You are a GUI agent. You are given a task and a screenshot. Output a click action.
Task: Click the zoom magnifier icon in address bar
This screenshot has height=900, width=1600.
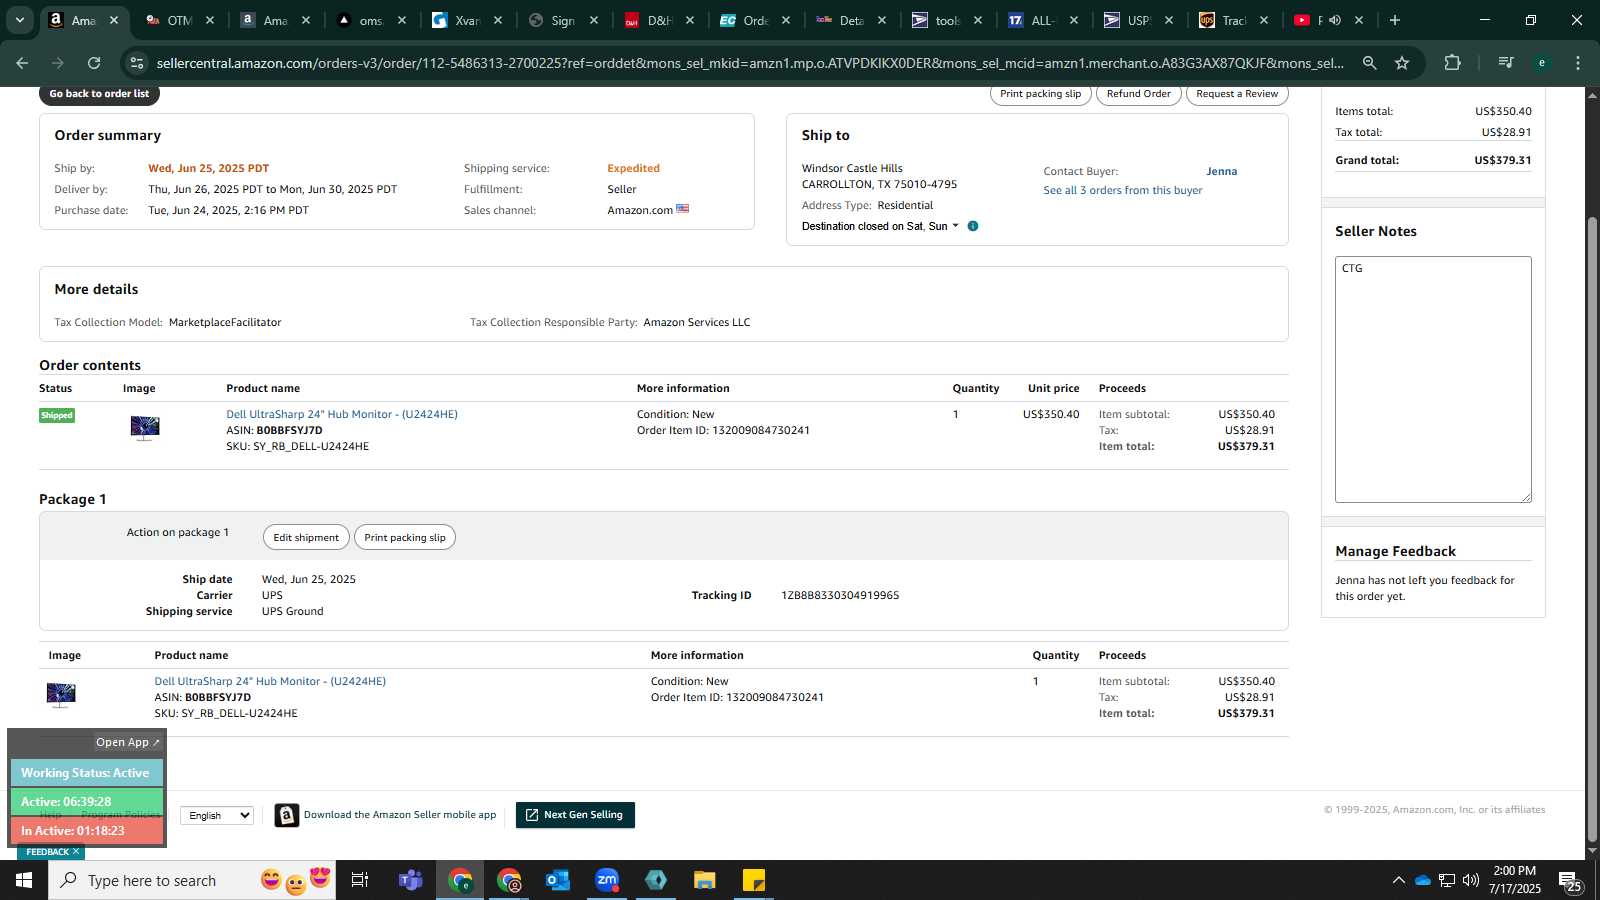pyautogui.click(x=1369, y=63)
